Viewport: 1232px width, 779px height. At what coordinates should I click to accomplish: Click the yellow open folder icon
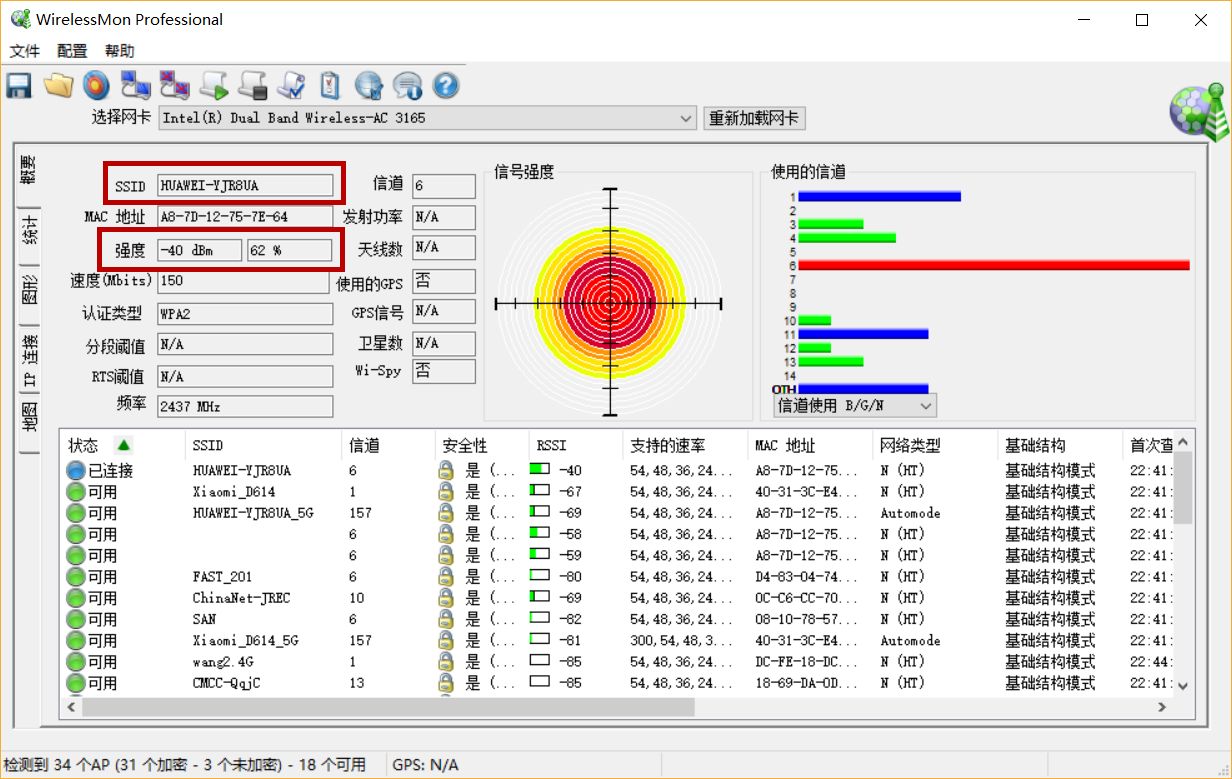58,86
